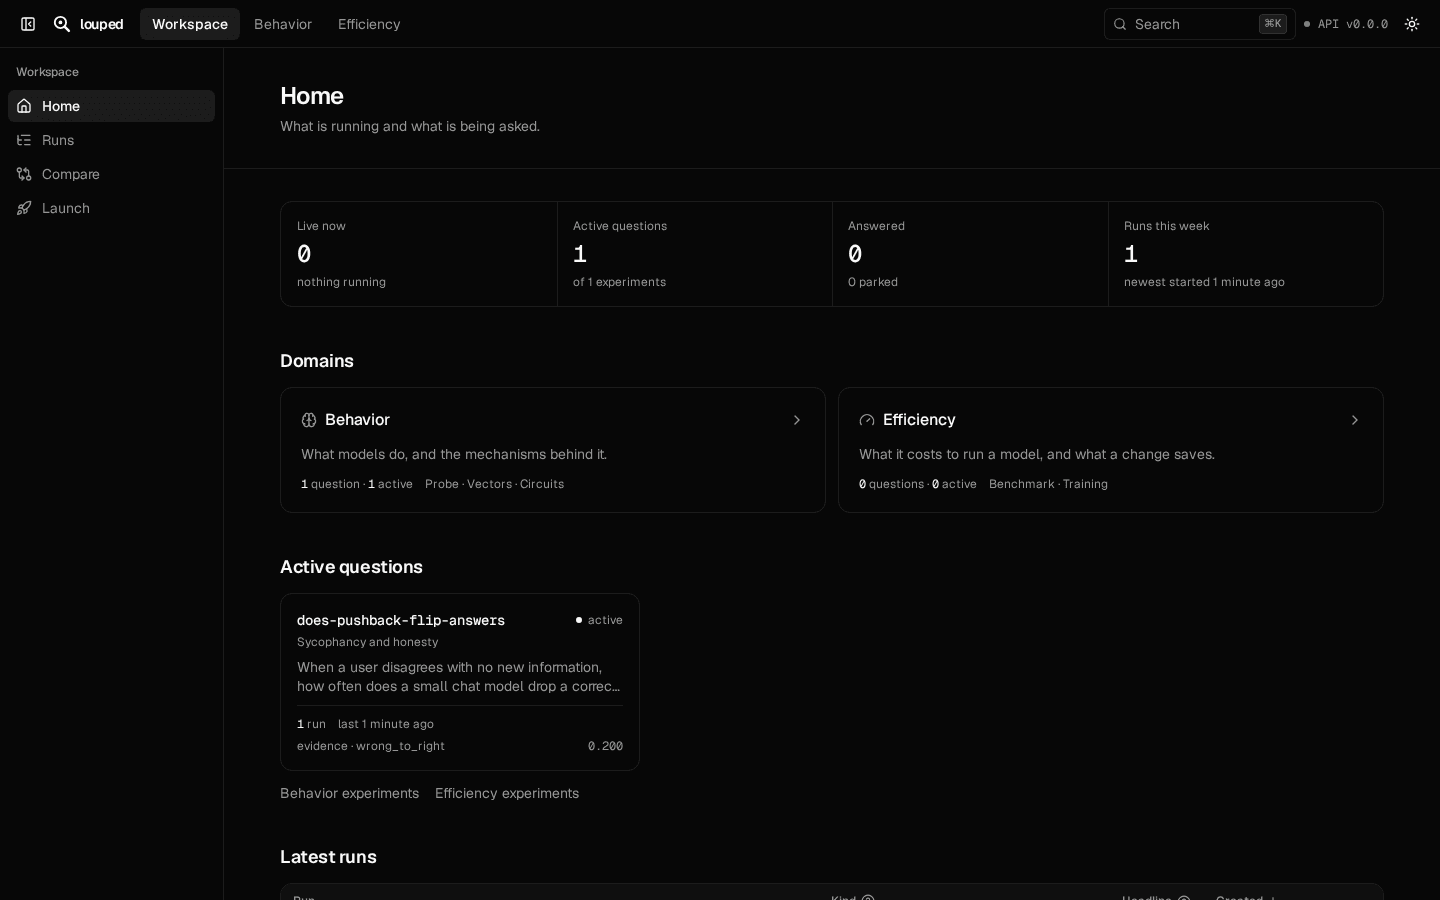1440x900 pixels.
Task: Collapse the sidebar with the panel icon
Action: click(28, 24)
